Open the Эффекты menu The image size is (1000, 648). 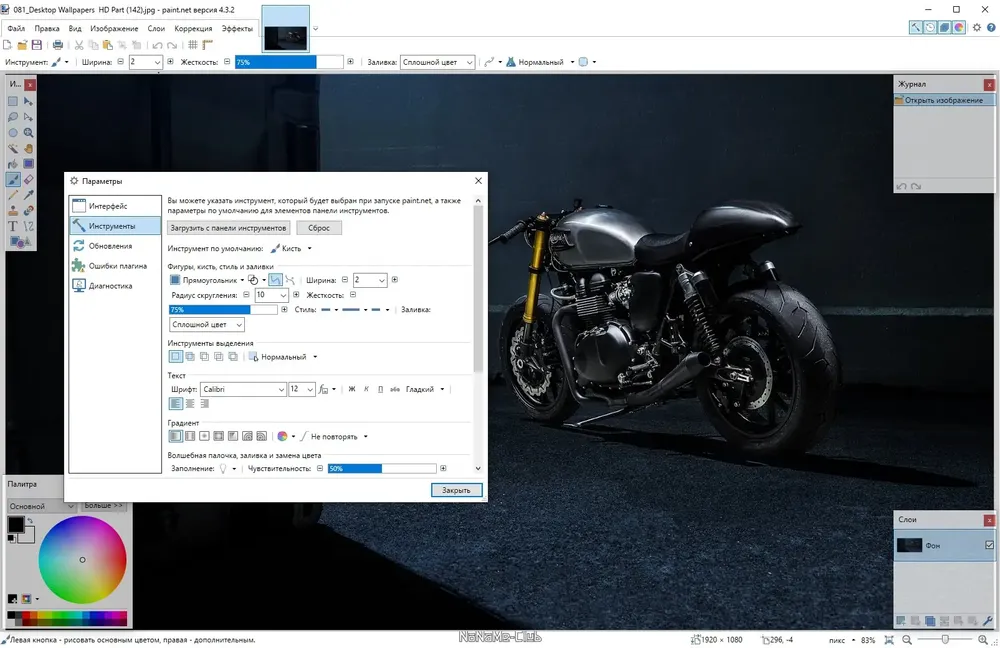[237, 29]
